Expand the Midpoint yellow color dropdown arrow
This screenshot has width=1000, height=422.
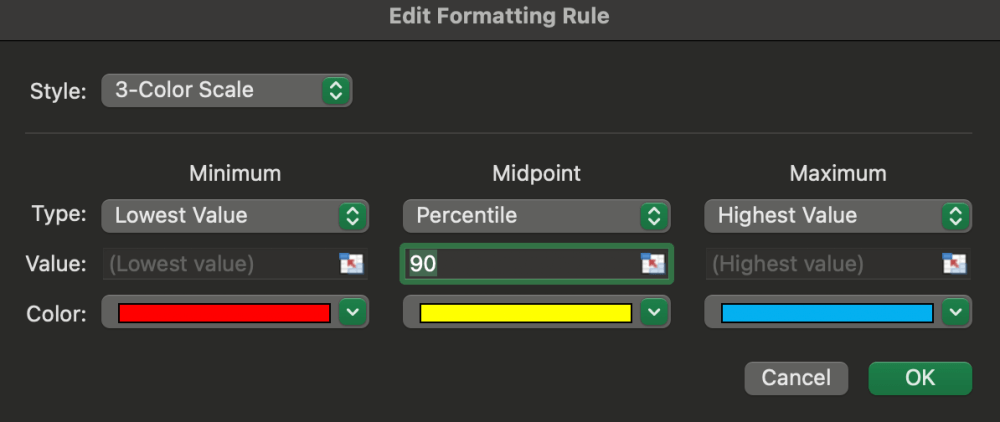coord(654,313)
